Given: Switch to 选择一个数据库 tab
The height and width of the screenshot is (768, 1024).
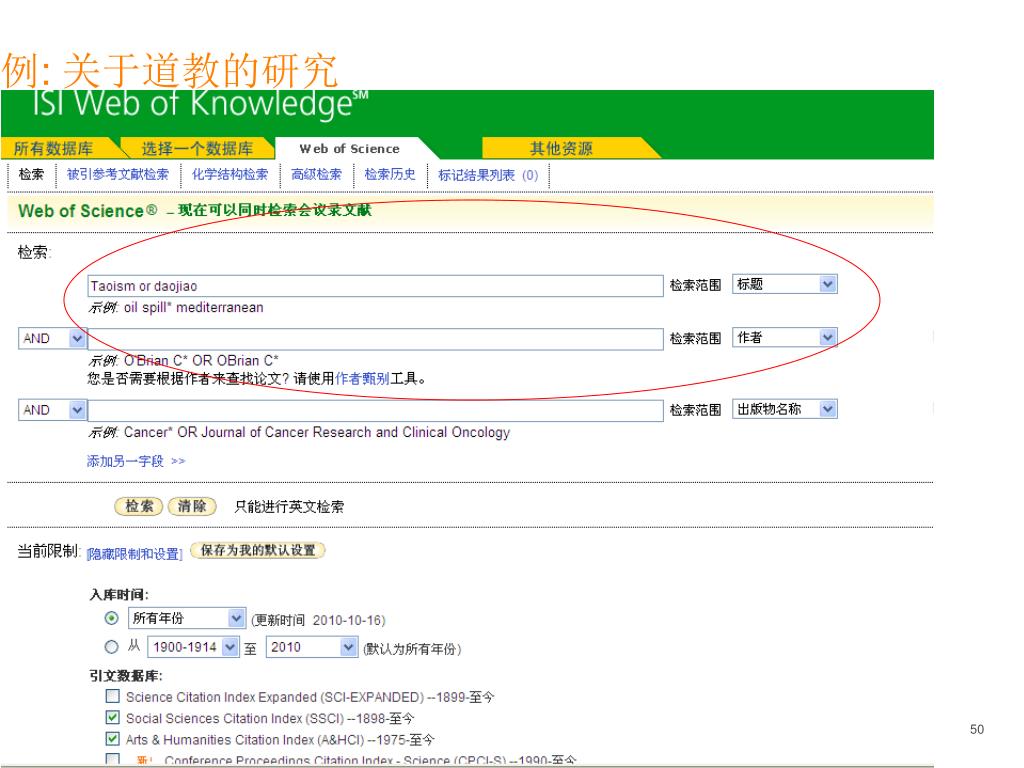Looking at the screenshot, I should pyautogui.click(x=197, y=148).
